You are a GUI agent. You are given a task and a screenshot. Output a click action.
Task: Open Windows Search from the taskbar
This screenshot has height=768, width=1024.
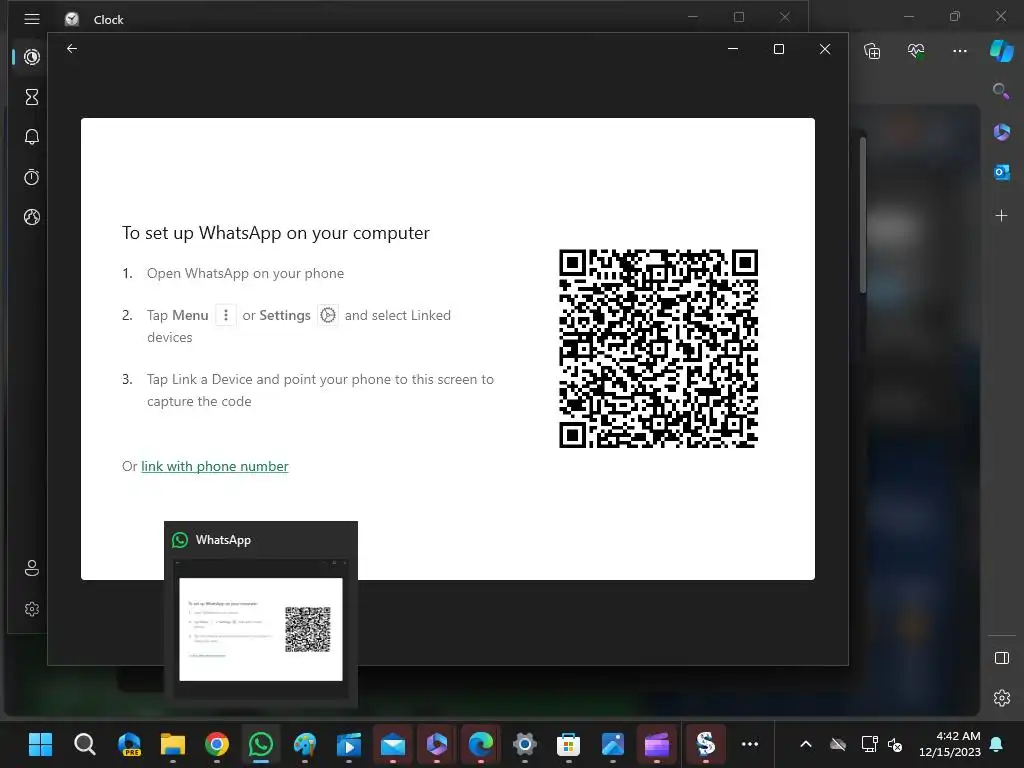pos(84,744)
